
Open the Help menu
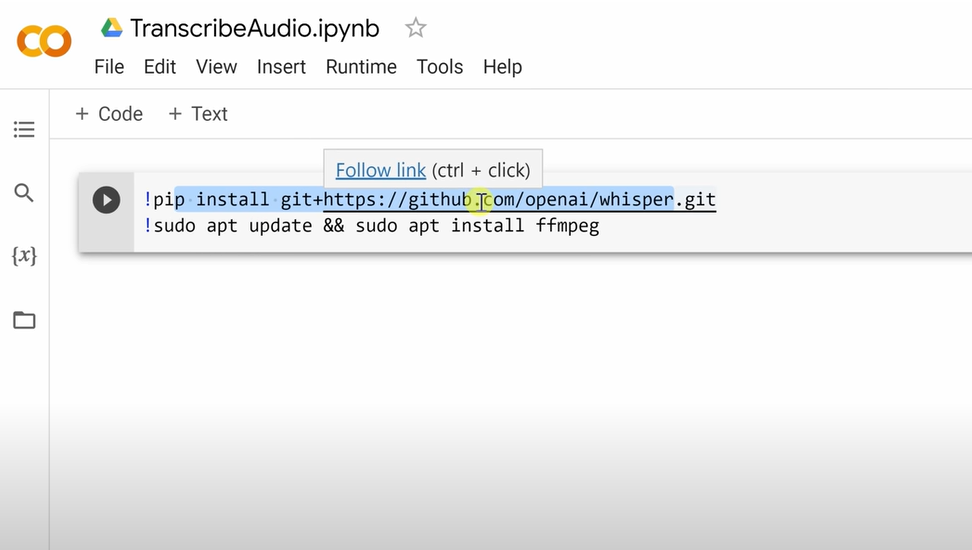502,67
